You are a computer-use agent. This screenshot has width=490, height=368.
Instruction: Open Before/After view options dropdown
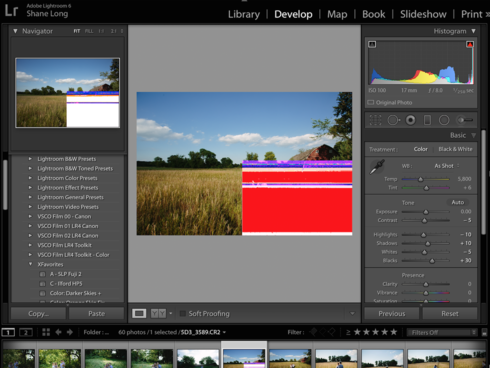(171, 313)
